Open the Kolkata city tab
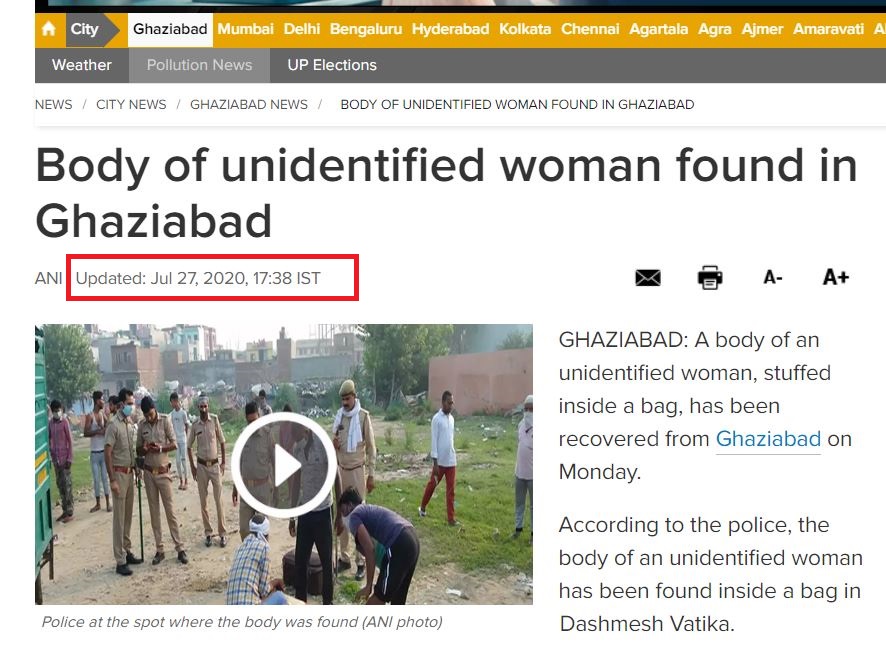 point(525,29)
